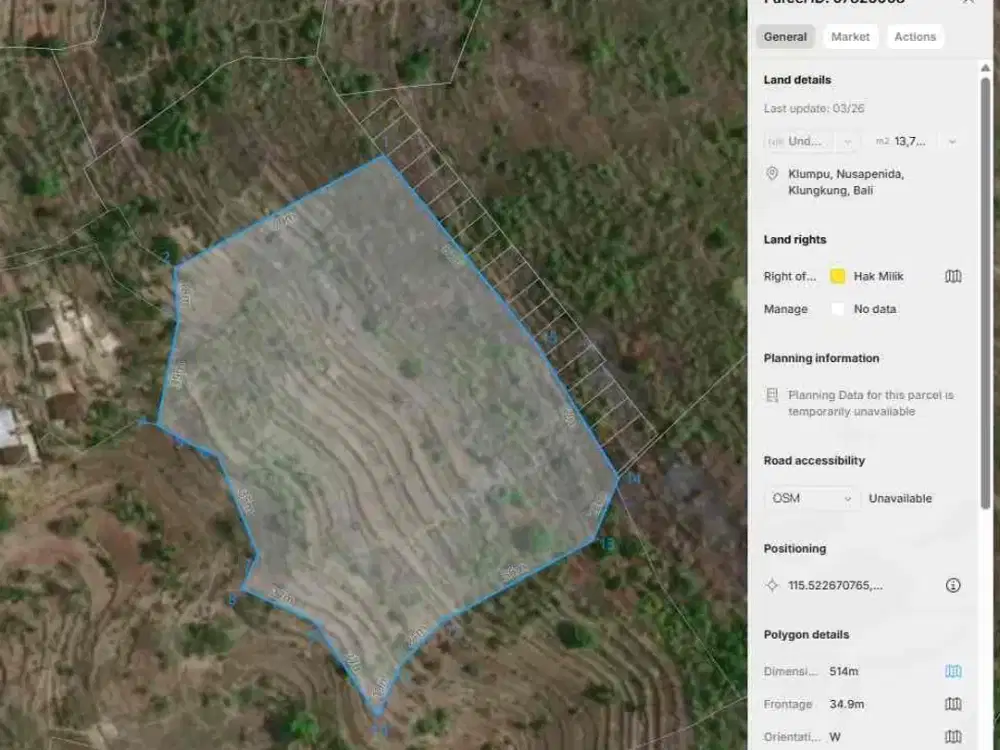Click the scrollbar up arrow
Screen dimensions: 1000x750
click(985, 68)
